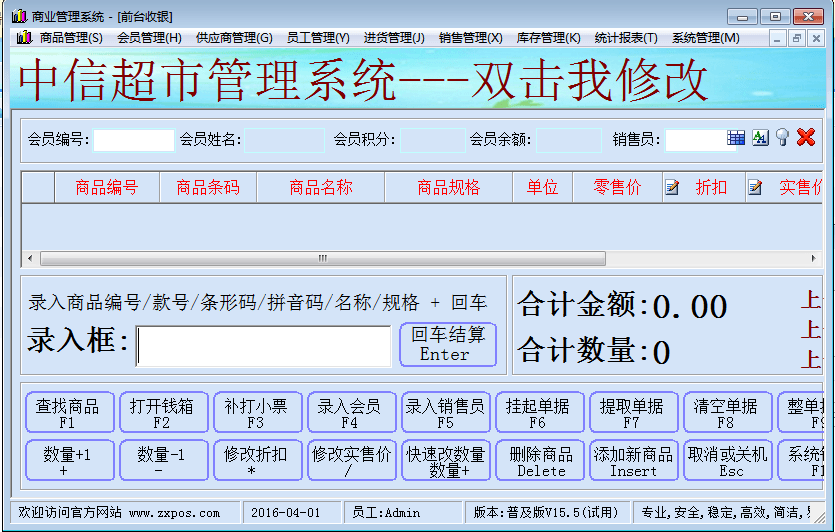Expand the 系统管理(M) menu
835x532 pixels.
click(705, 38)
